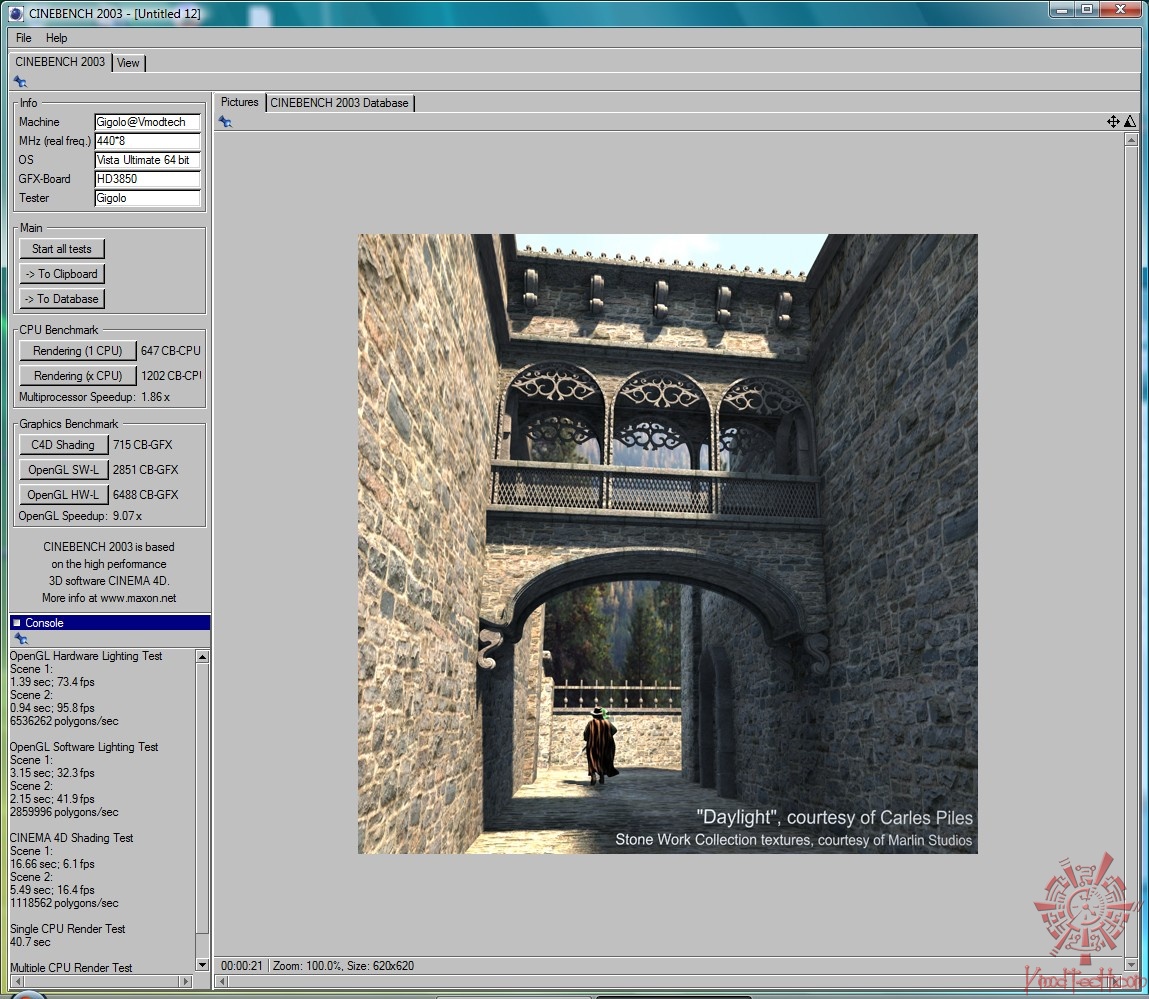The width and height of the screenshot is (1149, 999).
Task: Click picture panel vertical scrollbar down arrow
Action: (1131, 965)
